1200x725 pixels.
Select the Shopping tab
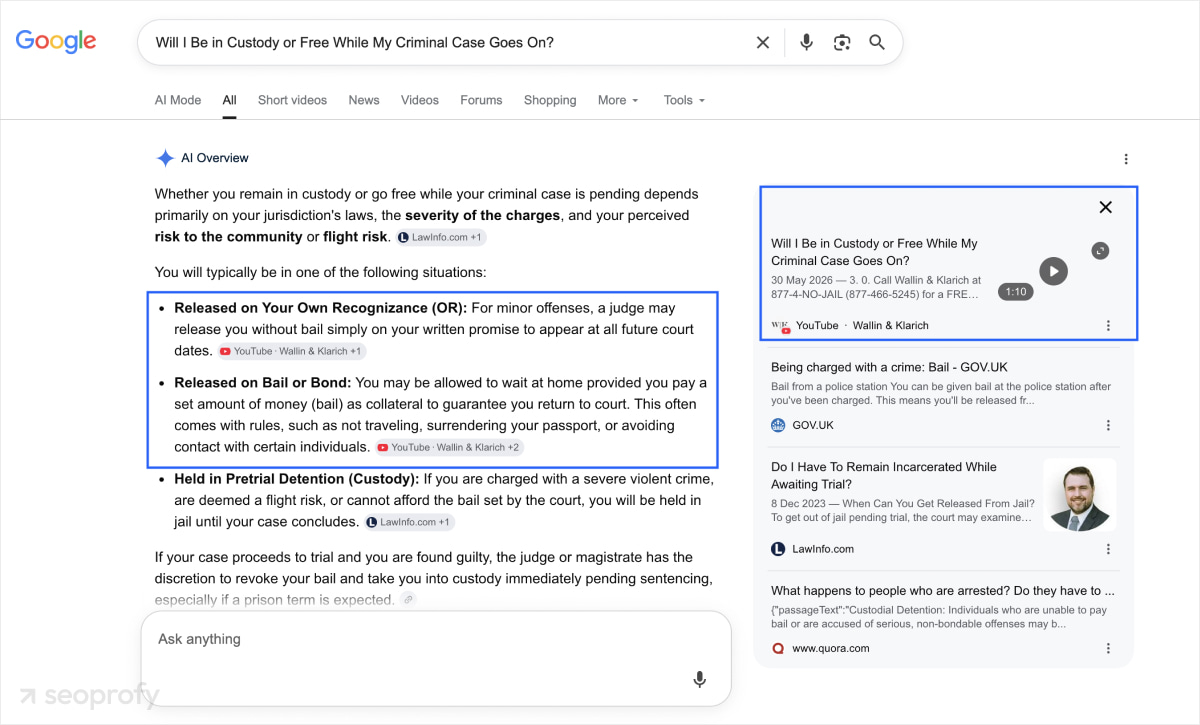click(550, 100)
